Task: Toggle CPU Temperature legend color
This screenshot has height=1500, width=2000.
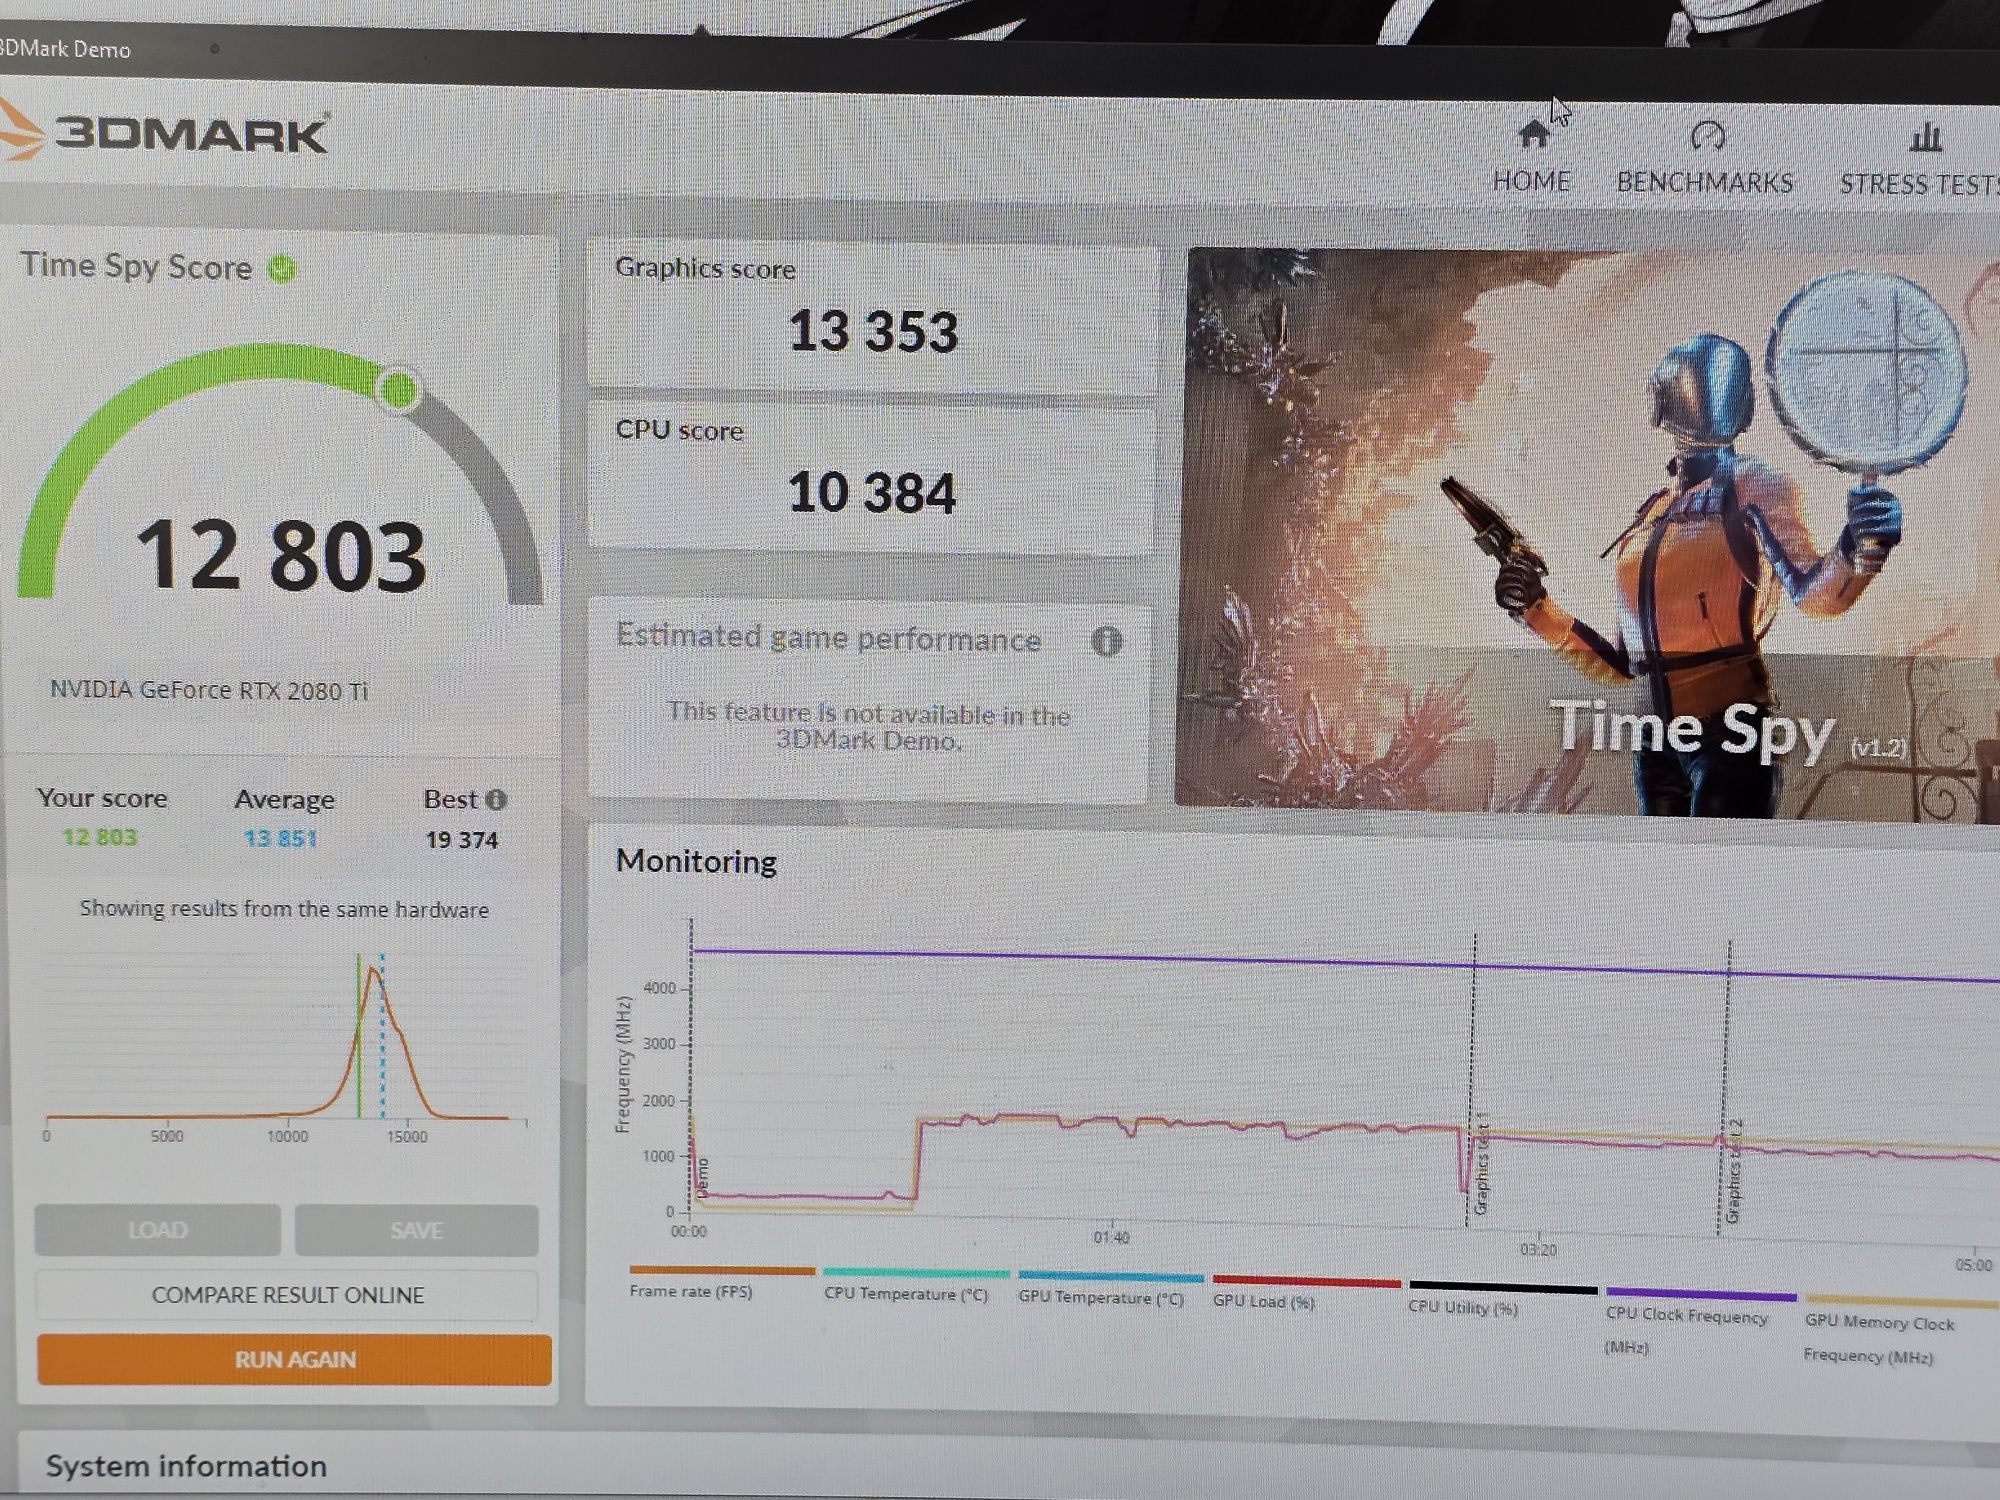Action: coord(916,1274)
